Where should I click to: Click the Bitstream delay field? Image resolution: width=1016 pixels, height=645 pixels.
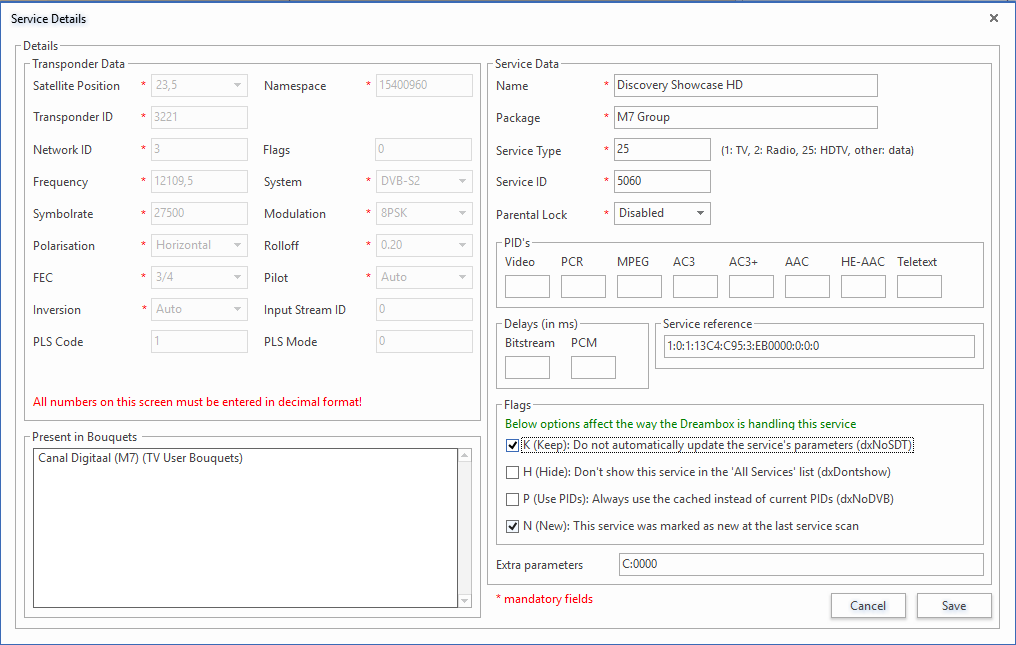(527, 368)
